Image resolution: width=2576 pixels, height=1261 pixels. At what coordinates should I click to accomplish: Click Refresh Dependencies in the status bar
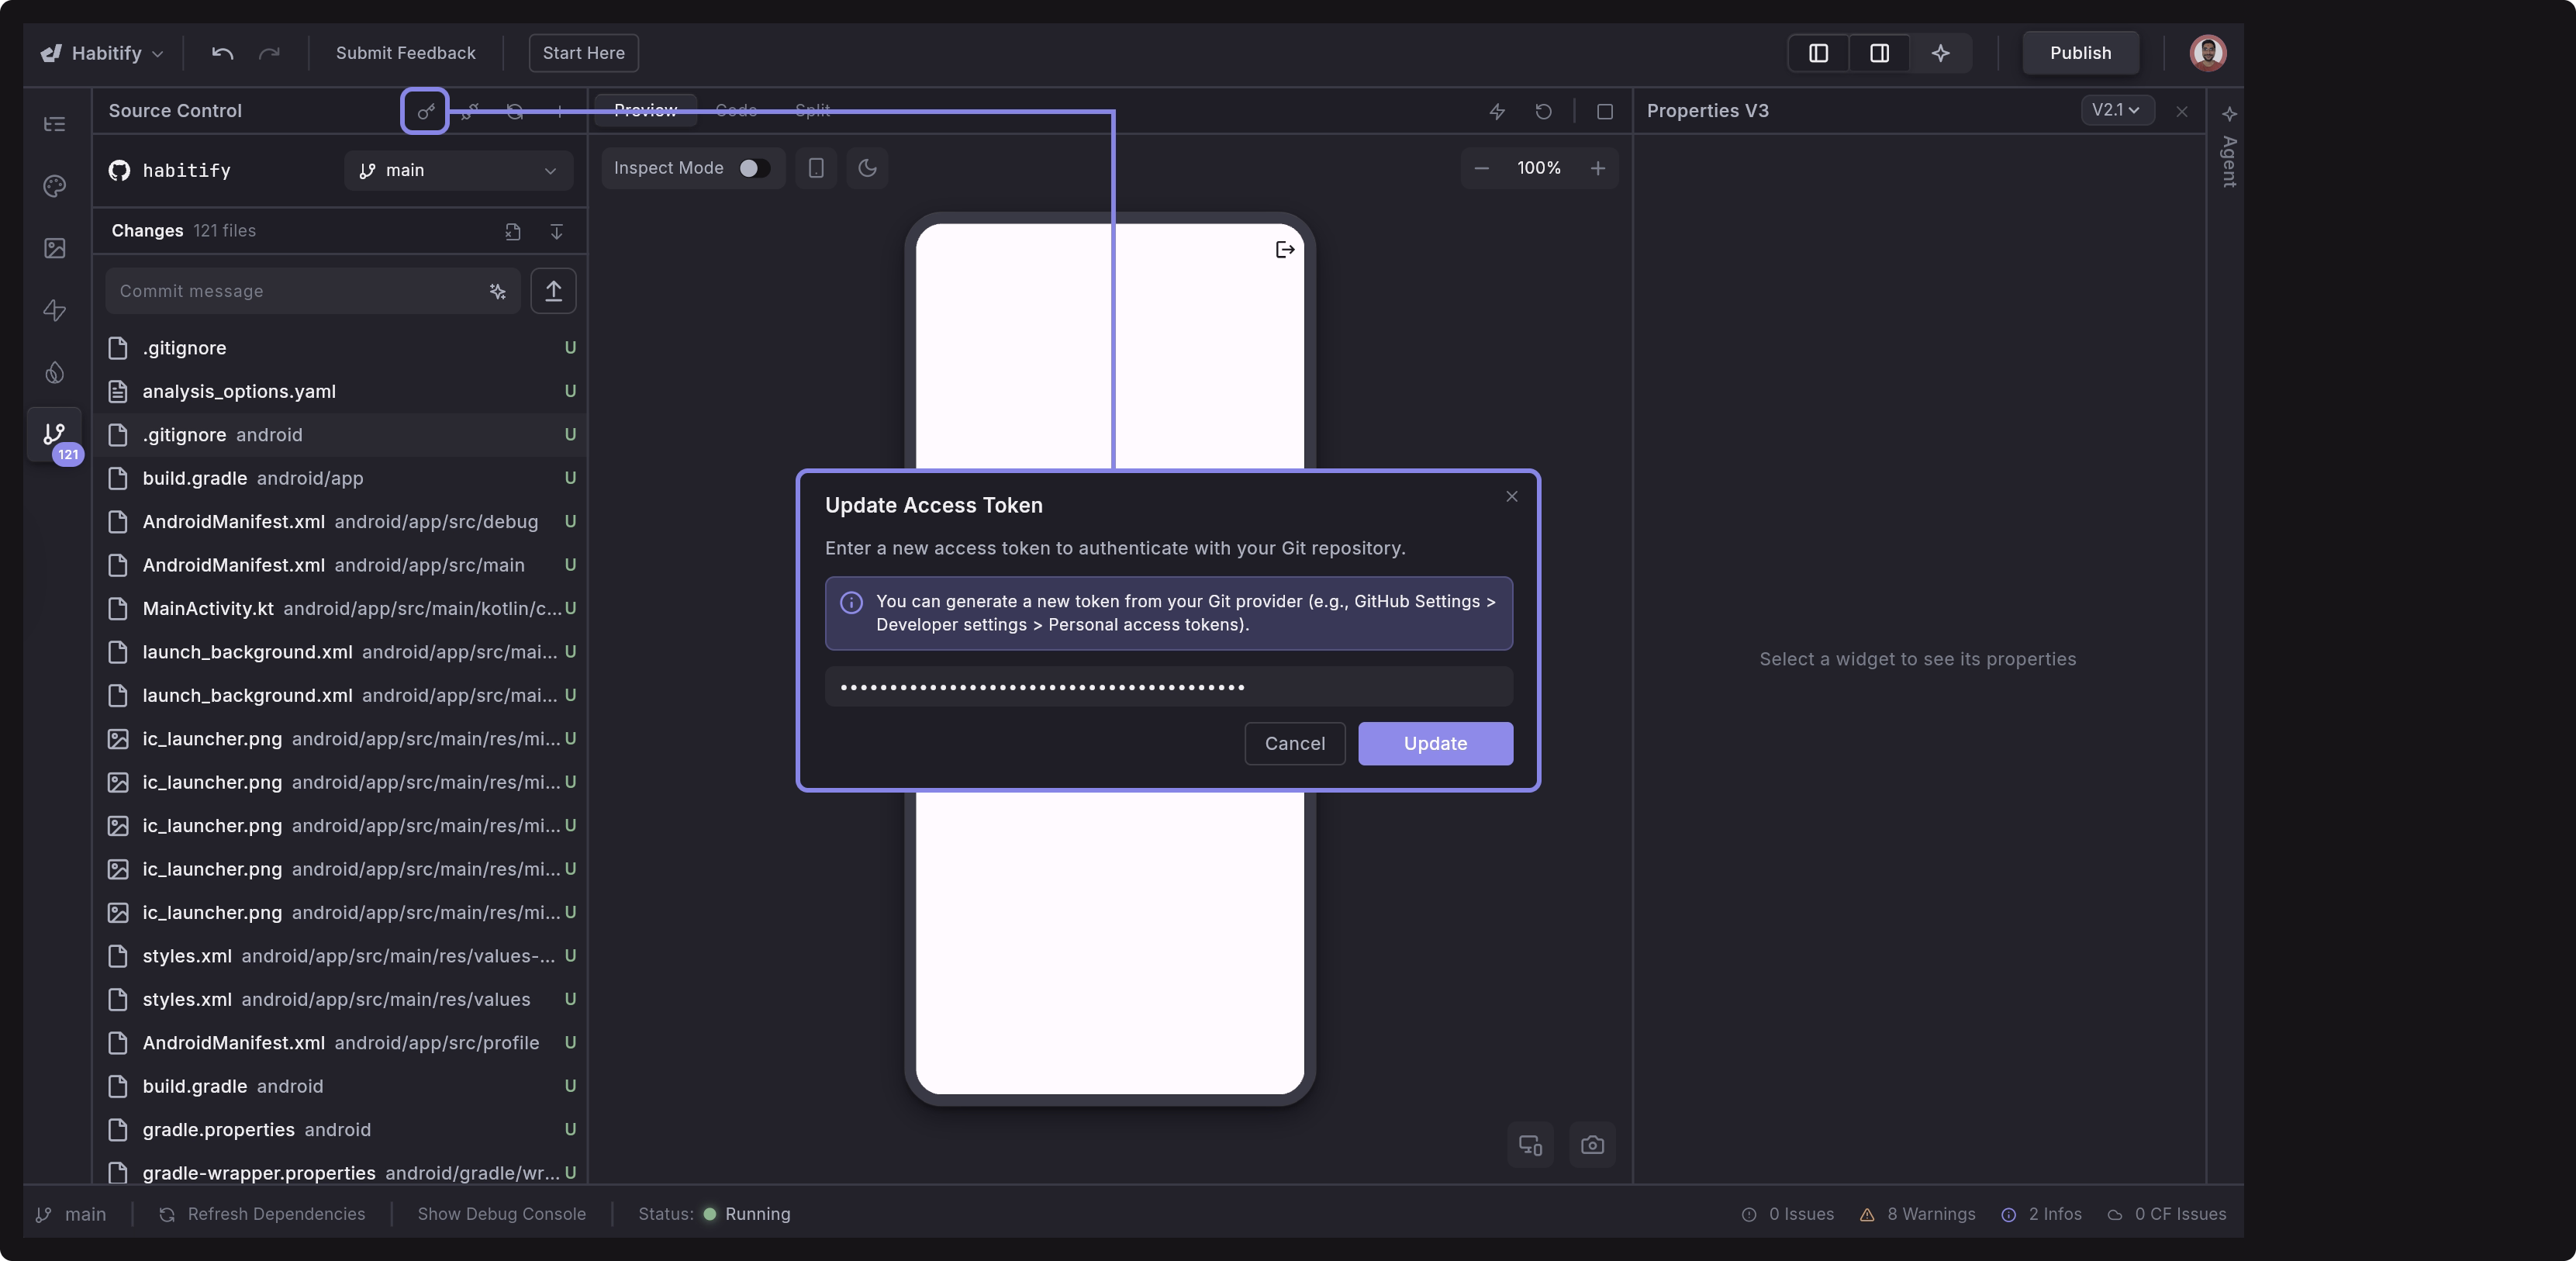[276, 1214]
